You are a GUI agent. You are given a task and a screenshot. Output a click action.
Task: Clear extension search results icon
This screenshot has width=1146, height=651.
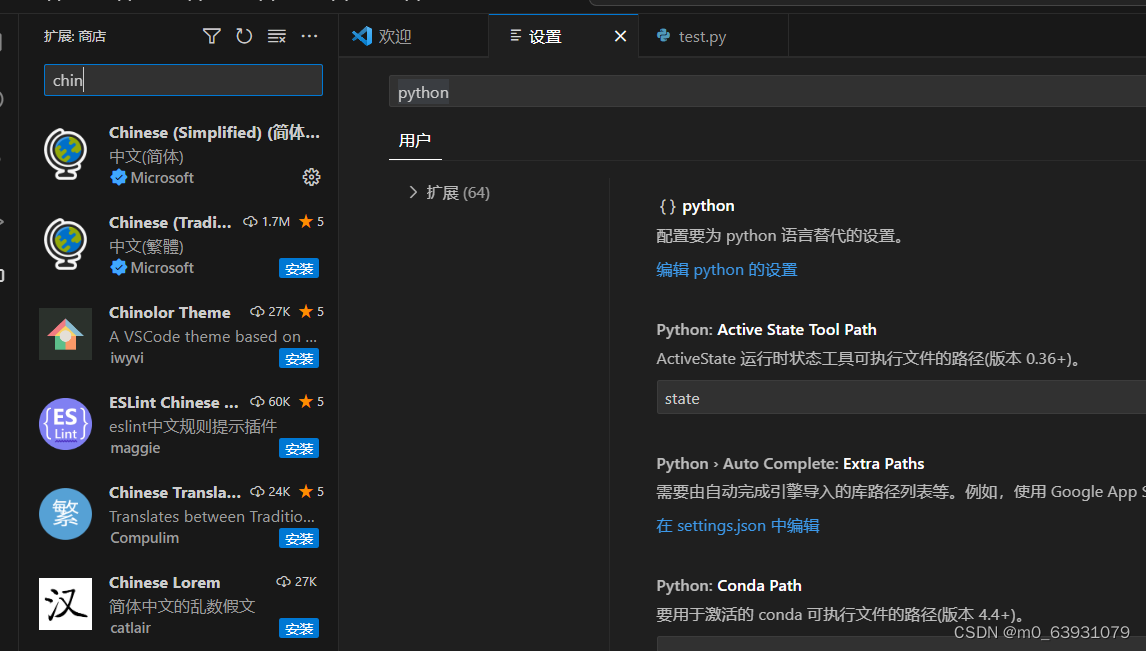(276, 36)
